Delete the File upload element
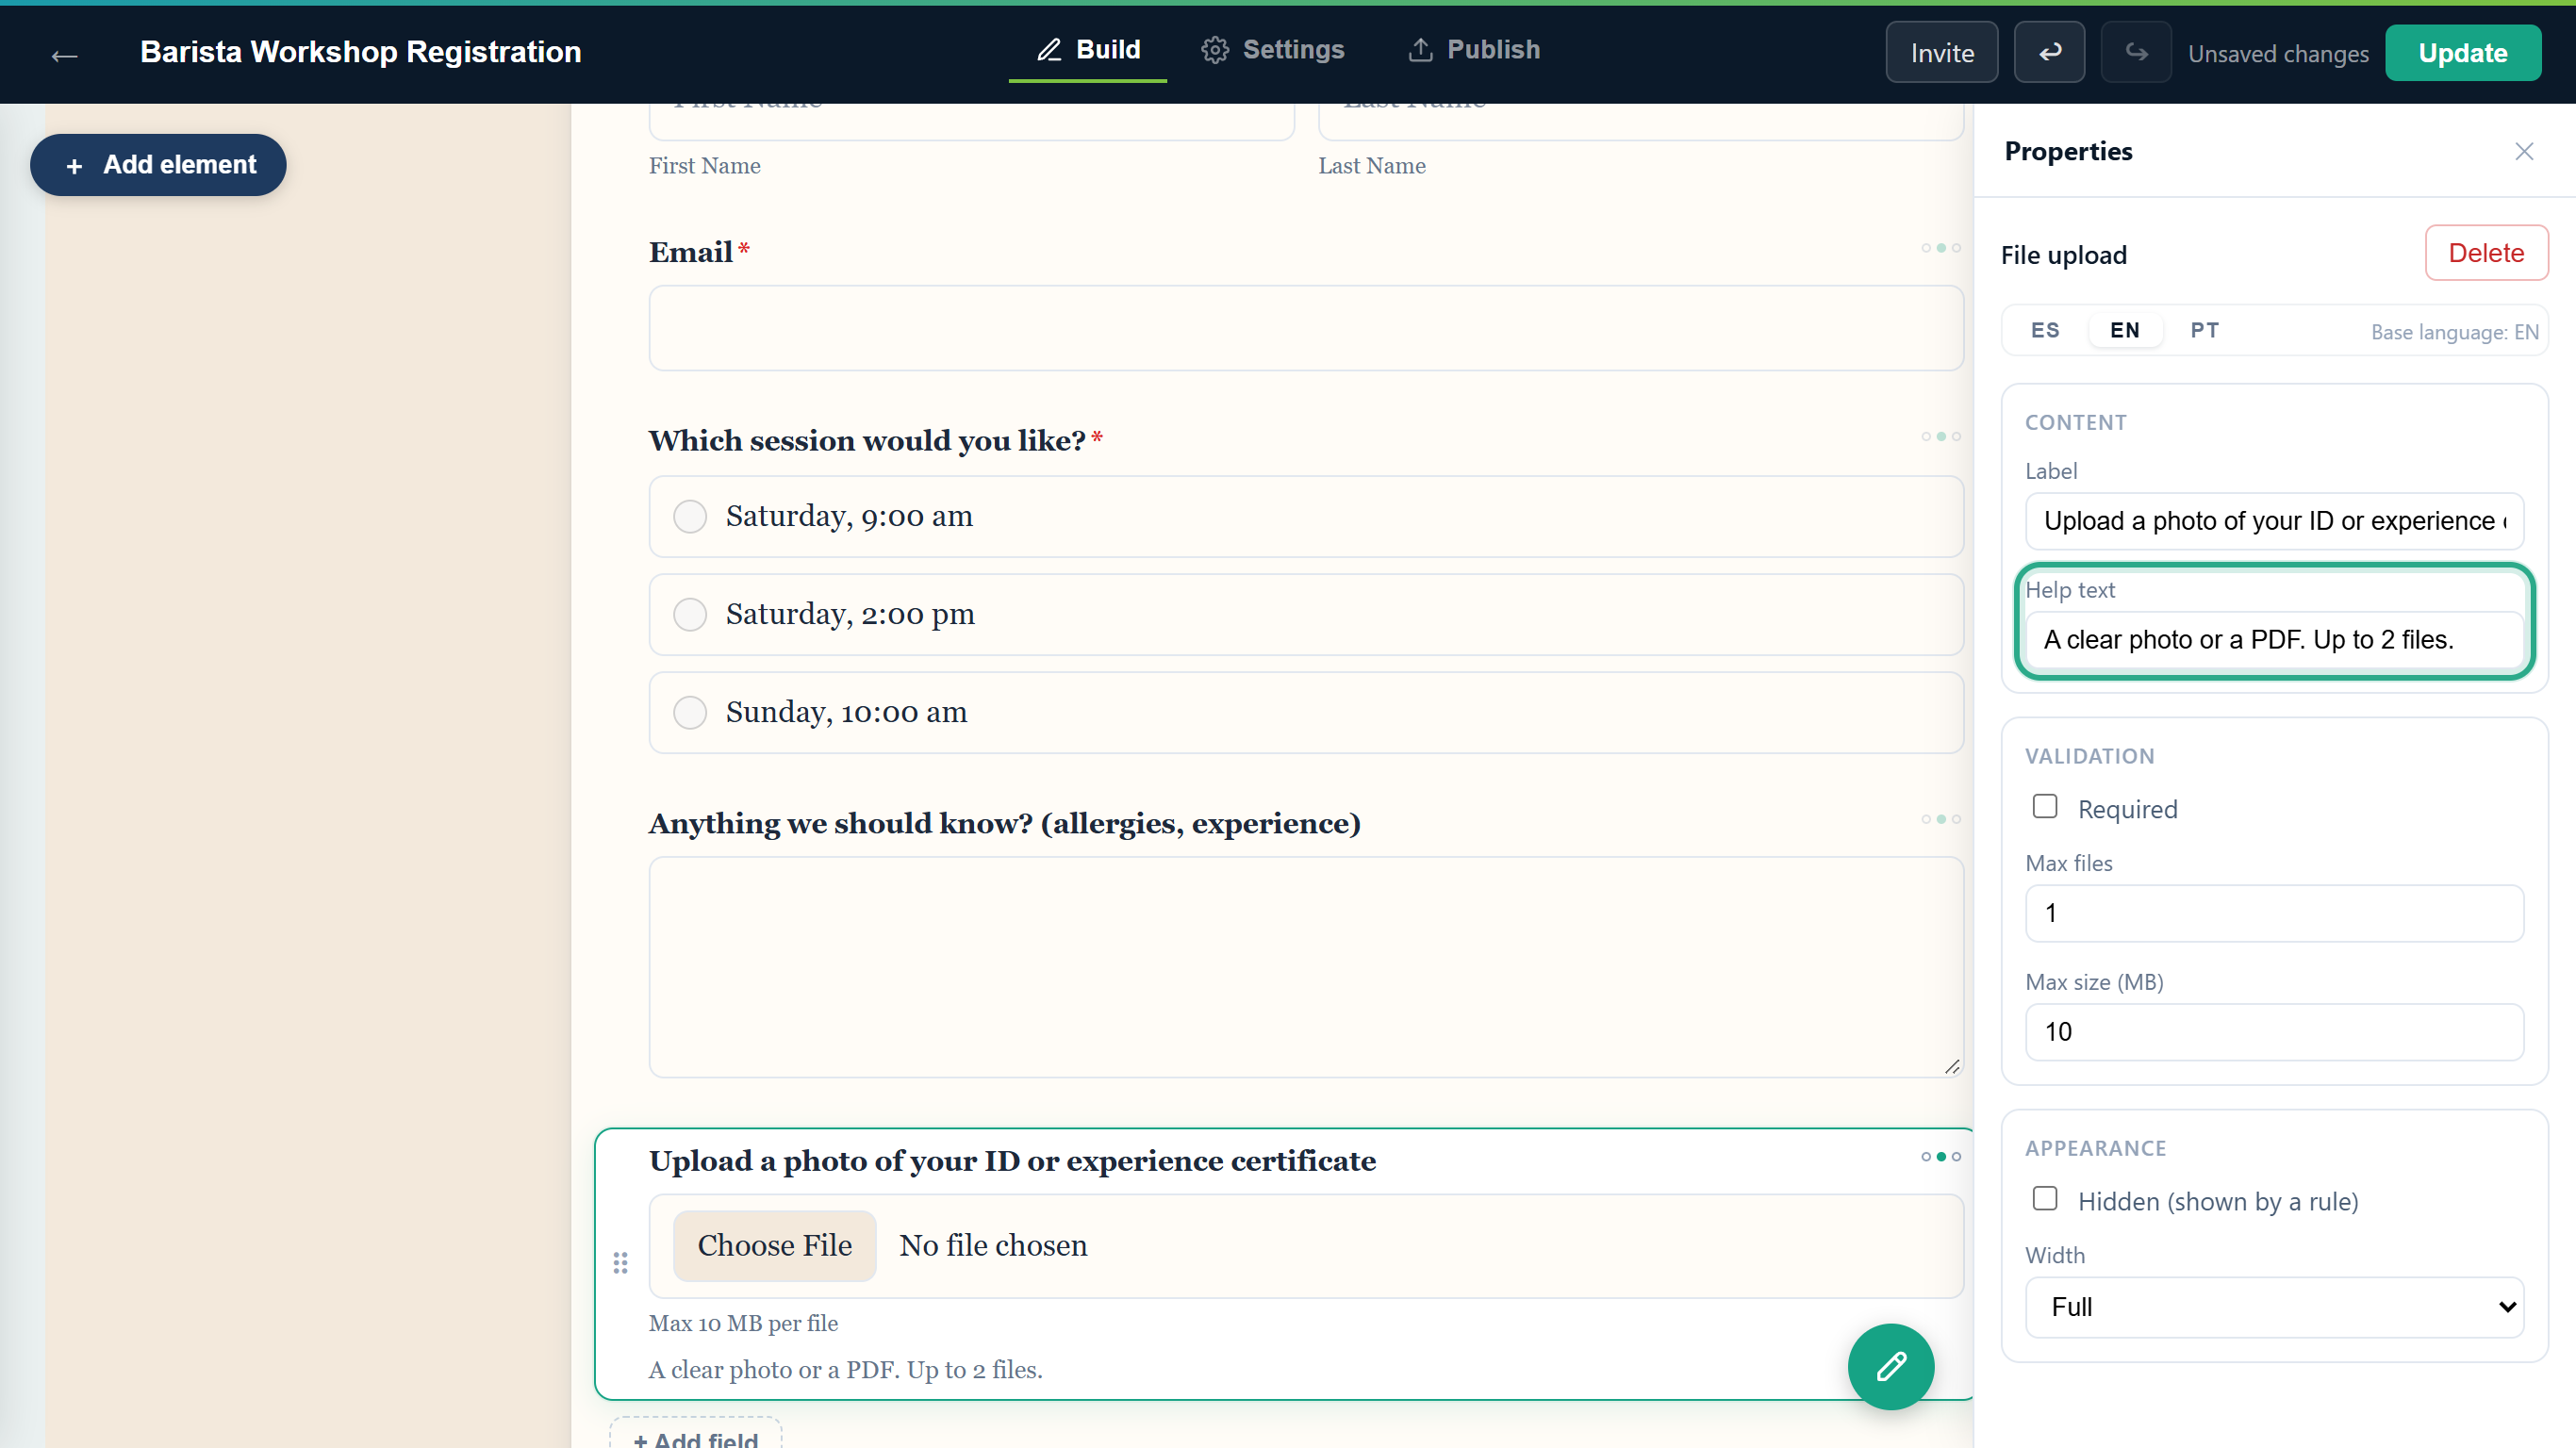 2486,253
